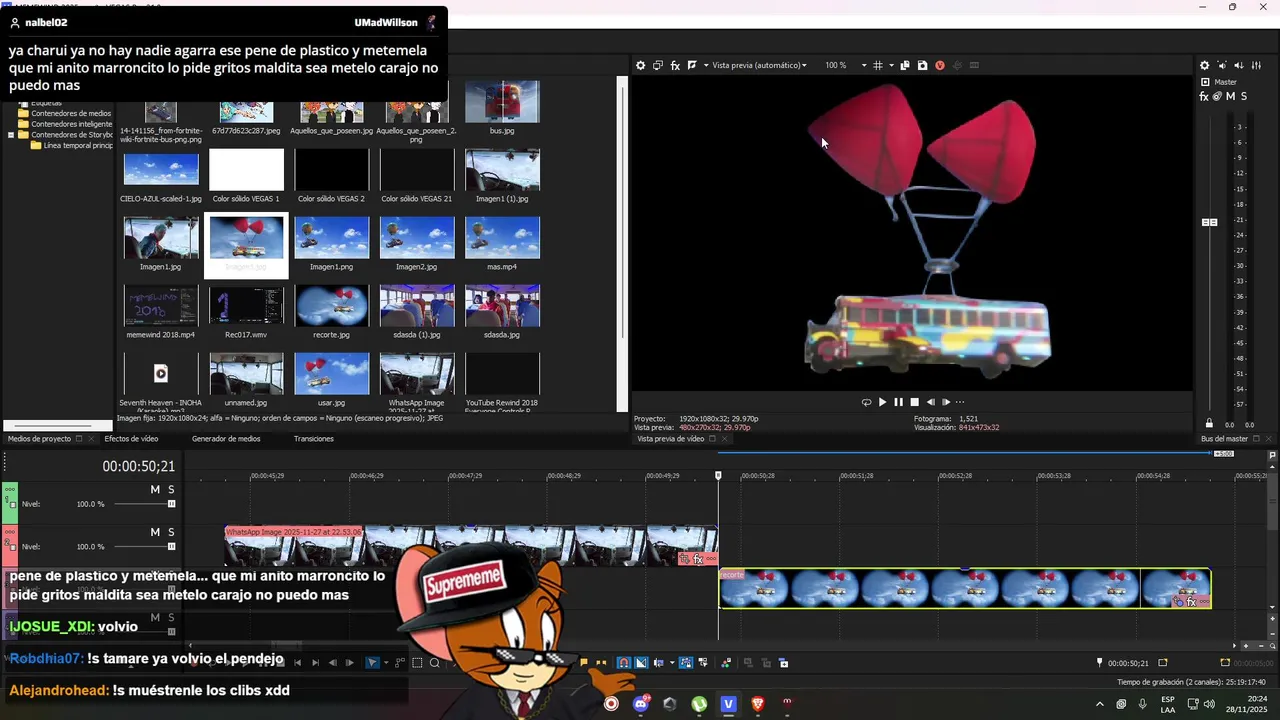Select the recorte clip on timeline

[x=965, y=589]
